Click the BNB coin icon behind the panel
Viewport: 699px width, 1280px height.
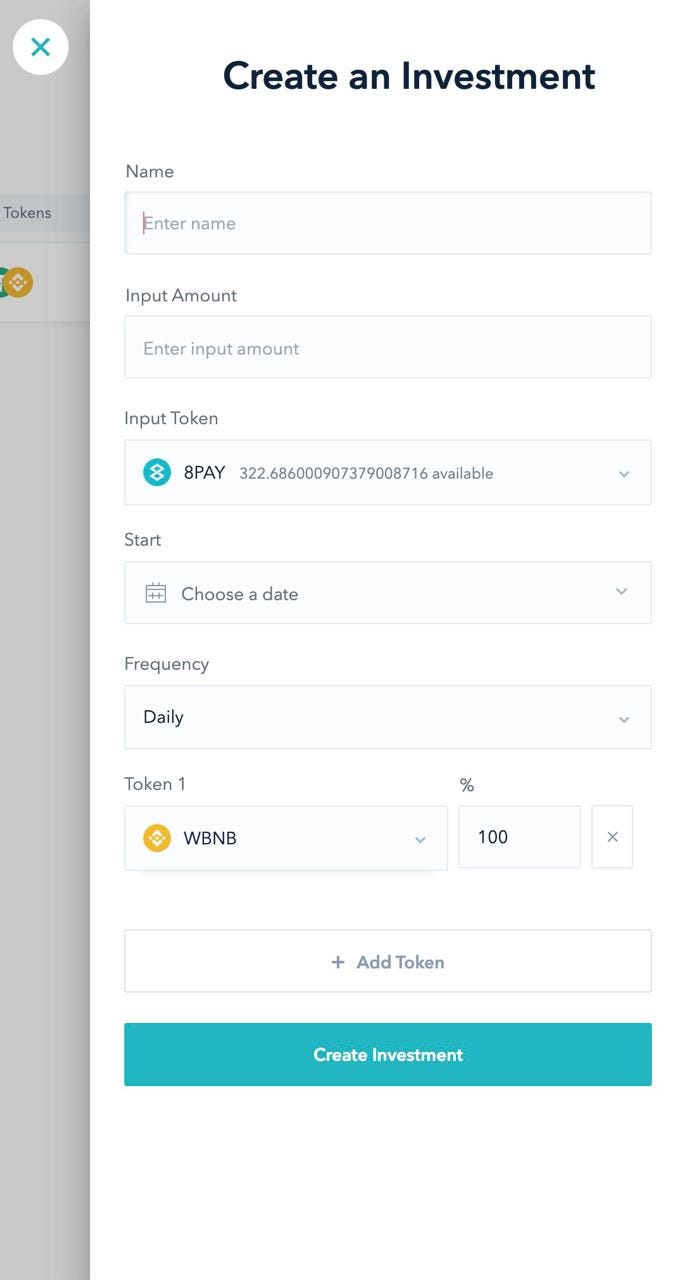point(18,283)
